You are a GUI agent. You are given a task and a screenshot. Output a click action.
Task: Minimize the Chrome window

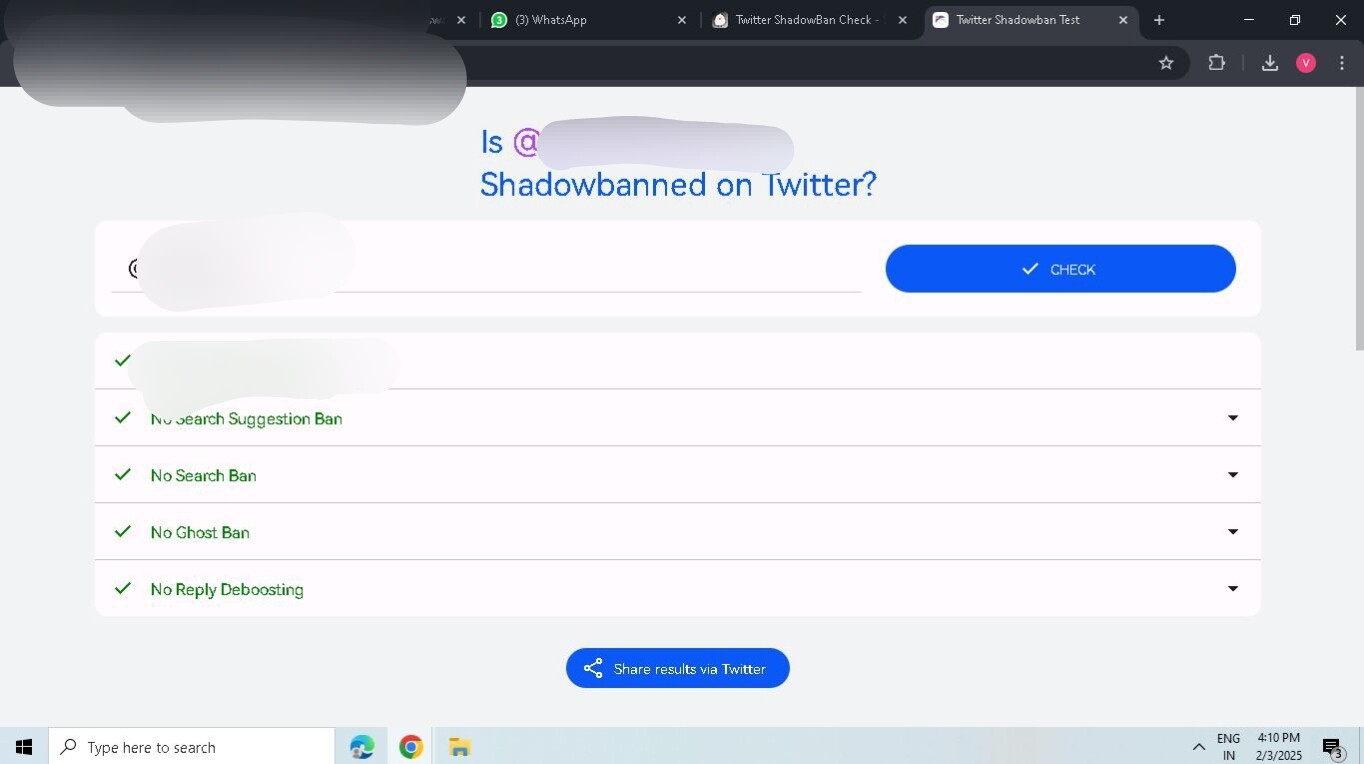pos(1249,20)
